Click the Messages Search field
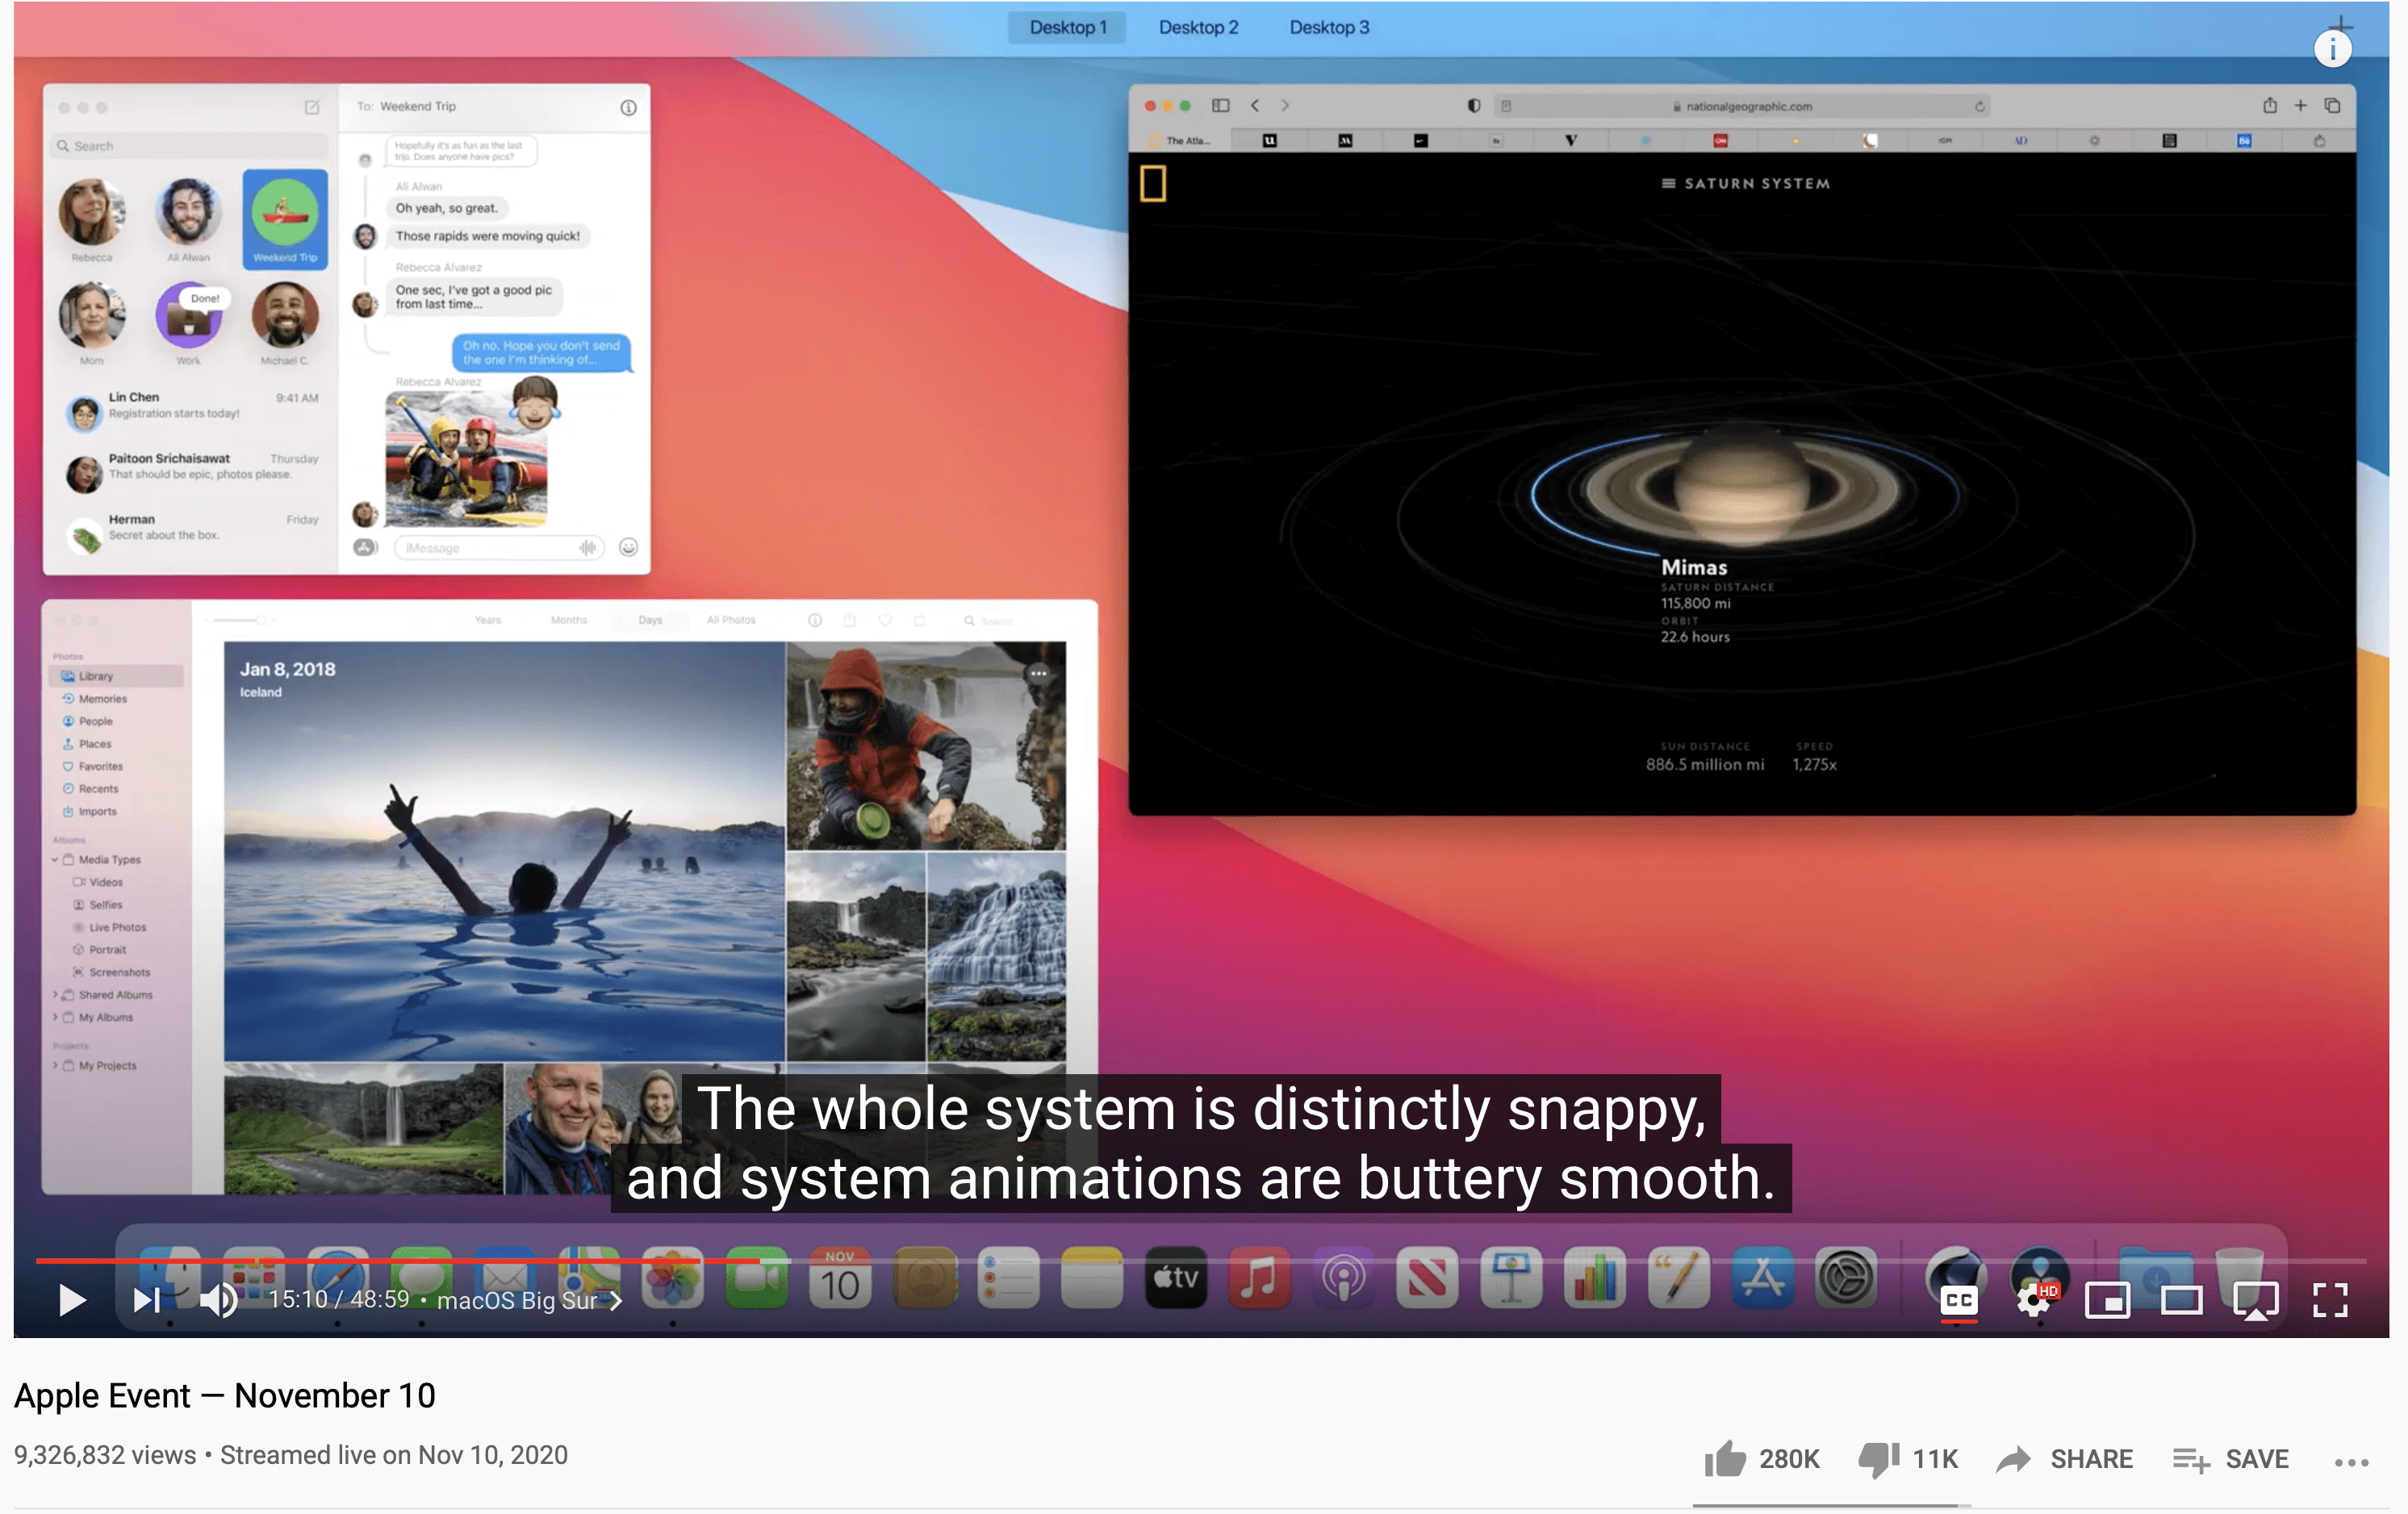2408x1514 pixels. (x=190, y=146)
